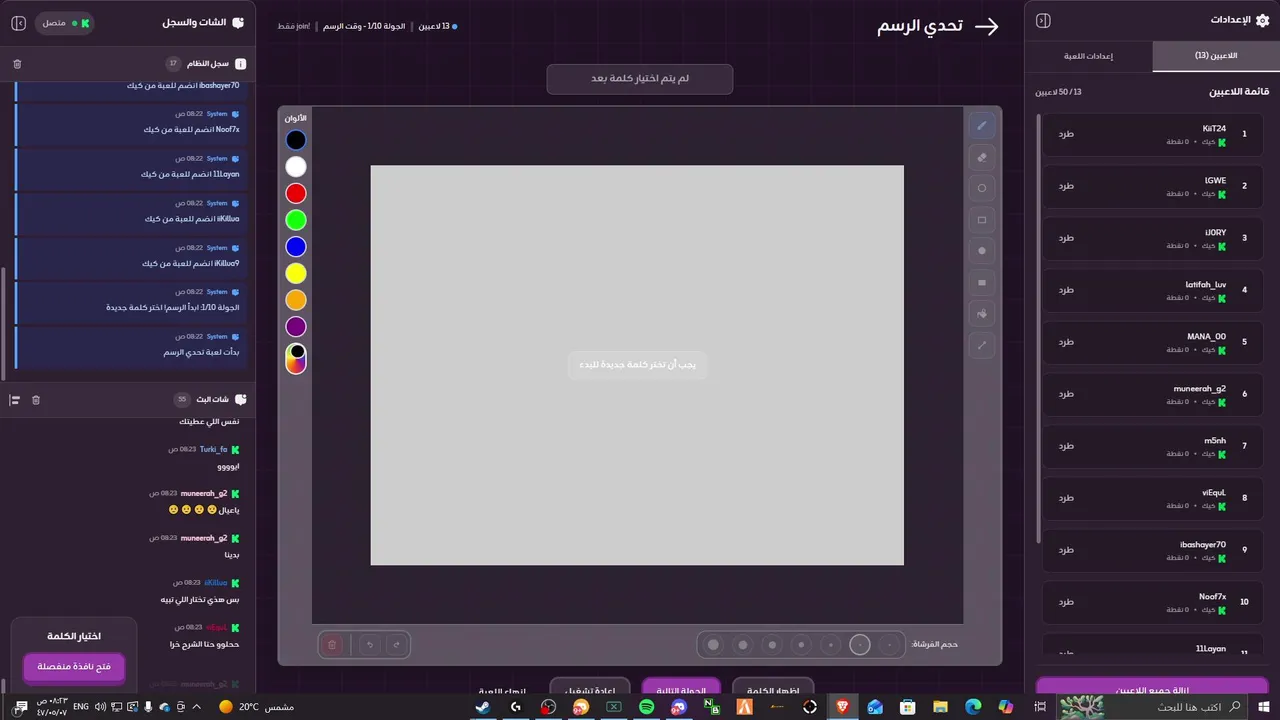The height and width of the screenshot is (720, 1280).
Task: Collapse the chat and log sidebar
Action: pyautogui.click(x=18, y=22)
